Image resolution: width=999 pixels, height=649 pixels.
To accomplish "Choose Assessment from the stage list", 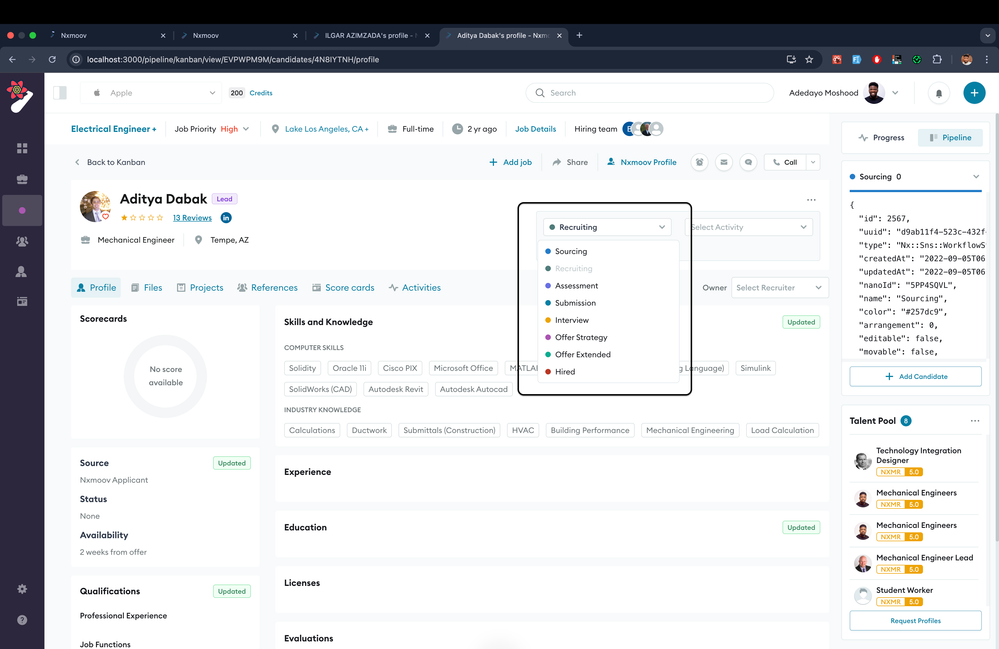I will 608,286.
